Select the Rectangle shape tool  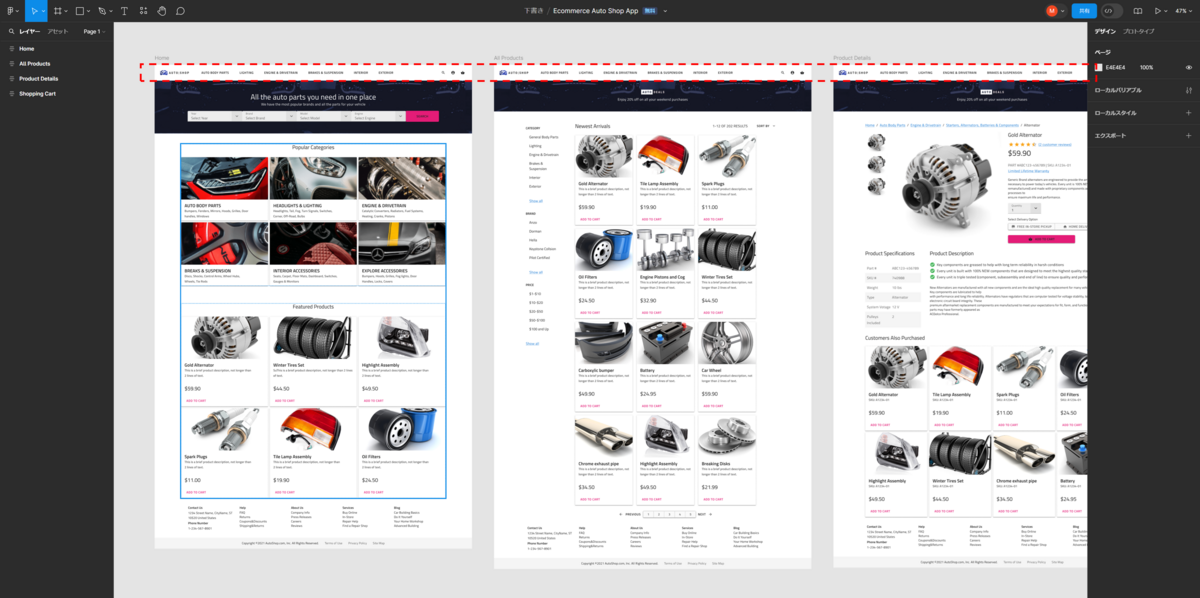point(80,10)
